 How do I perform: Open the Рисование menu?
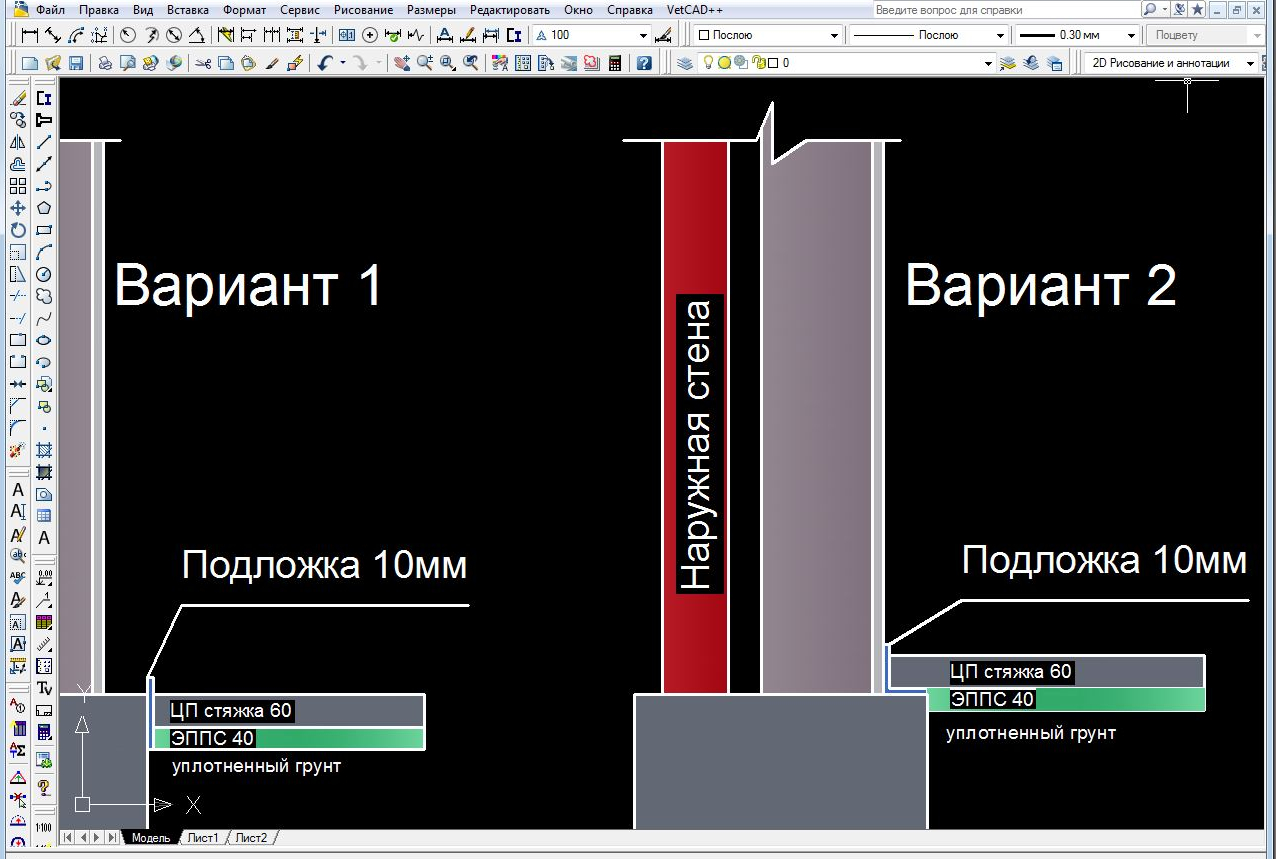pos(364,9)
